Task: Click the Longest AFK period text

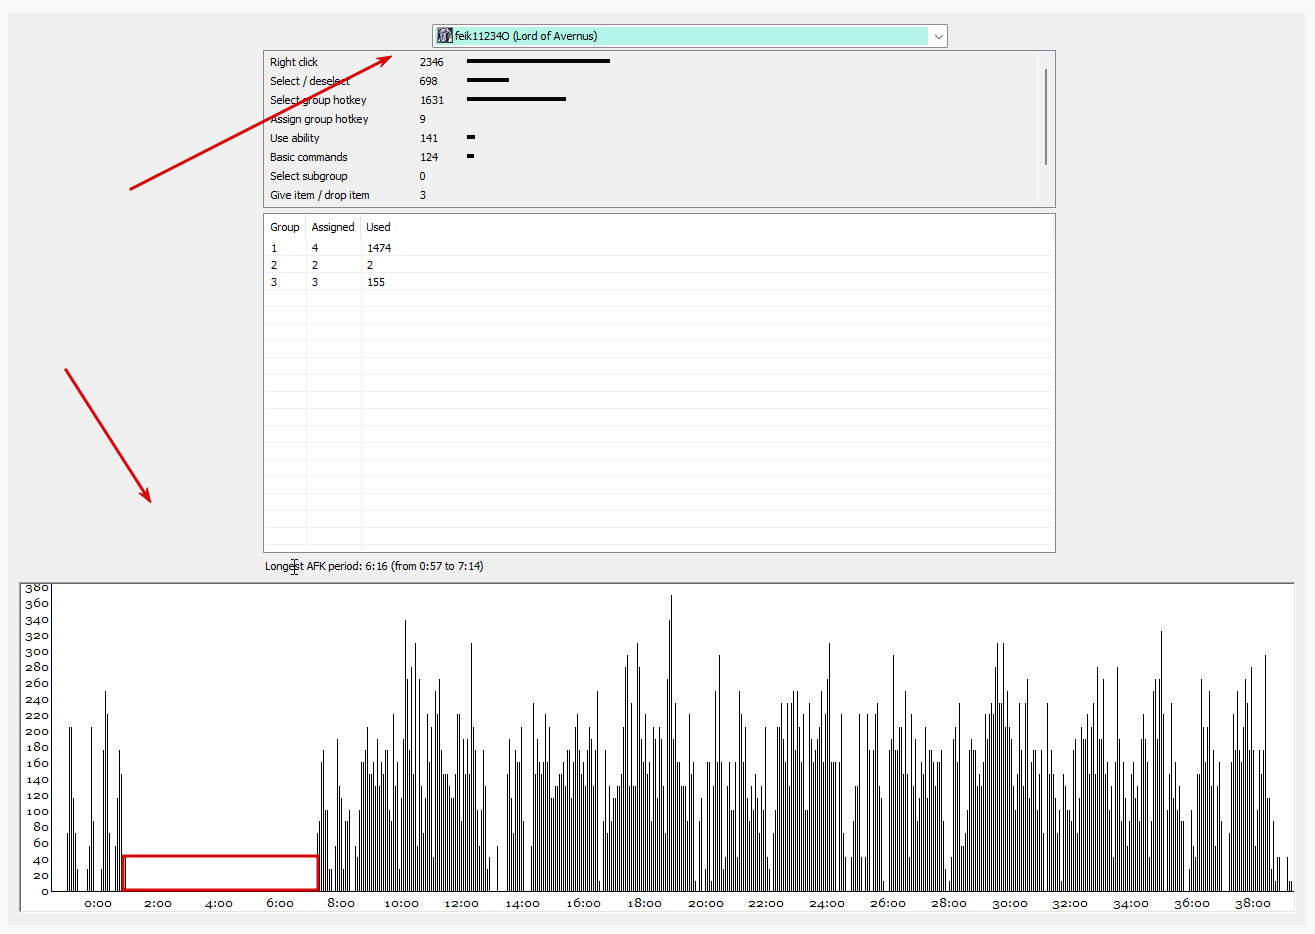Action: [374, 566]
